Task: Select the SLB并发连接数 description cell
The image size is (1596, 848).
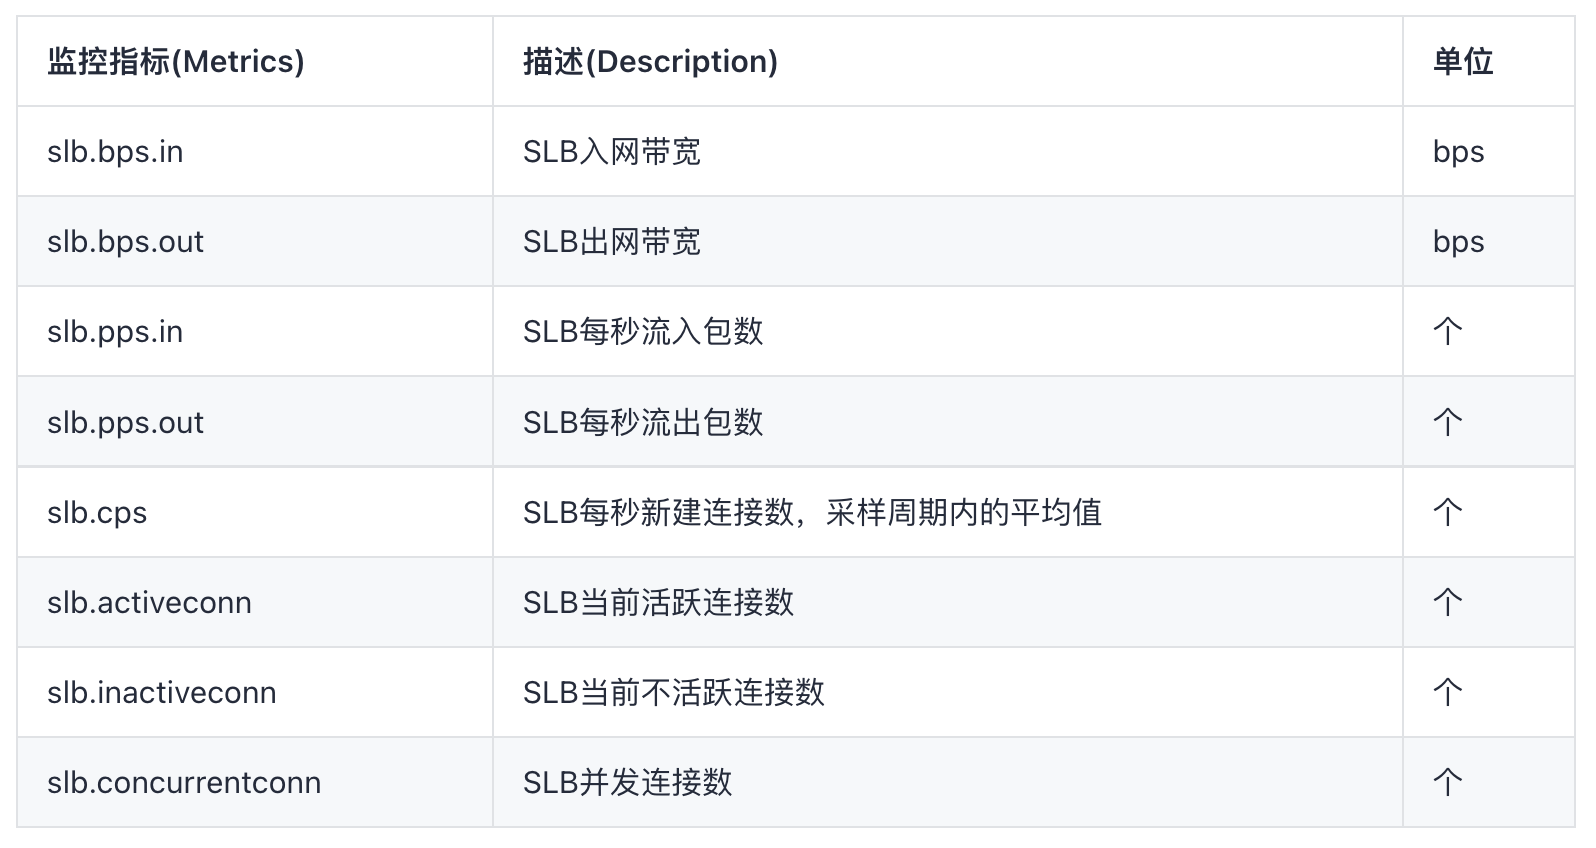Action: (x=627, y=783)
